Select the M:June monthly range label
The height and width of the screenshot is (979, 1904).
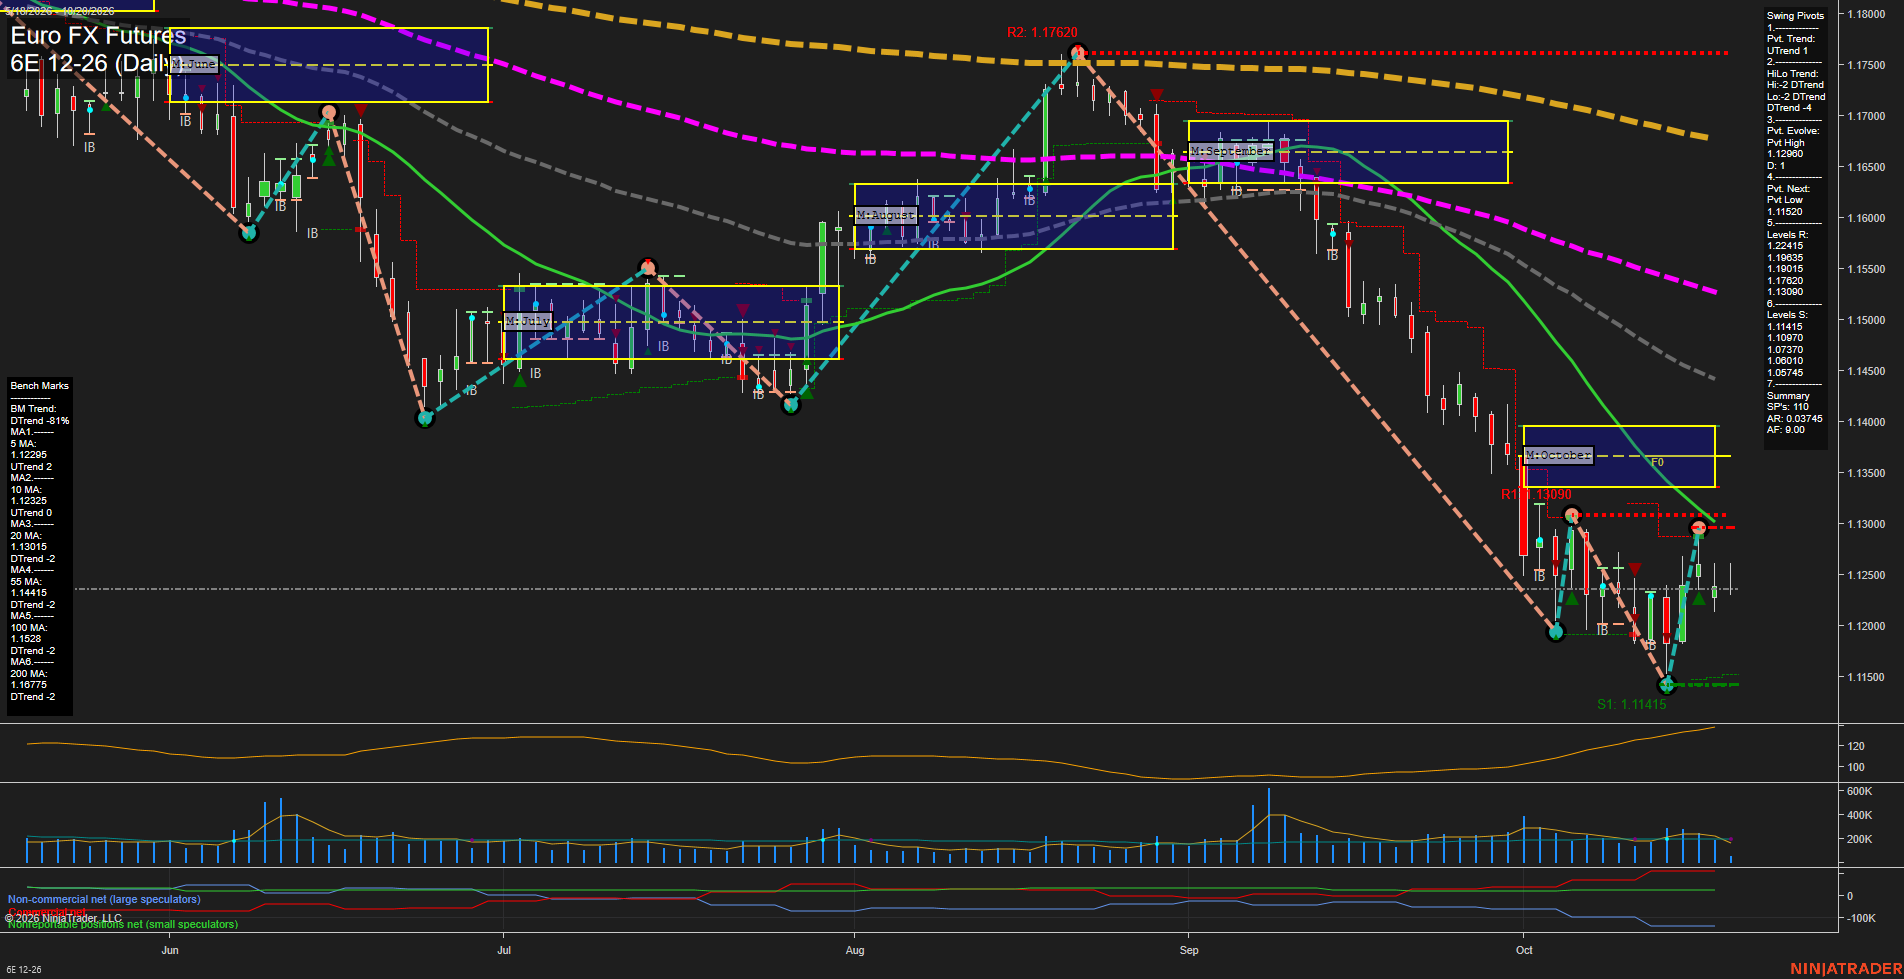point(194,64)
